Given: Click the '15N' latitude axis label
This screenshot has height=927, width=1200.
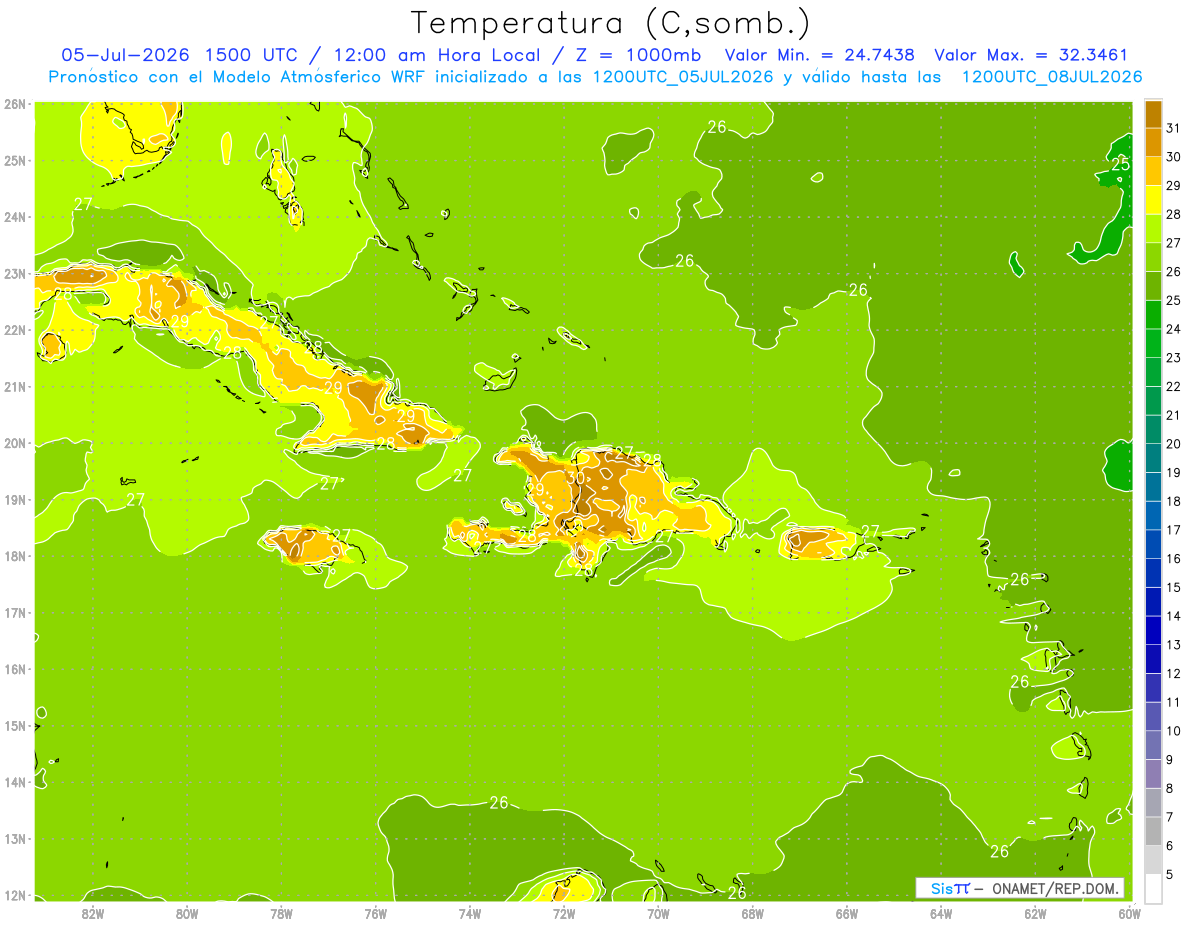Looking at the screenshot, I should click(x=15, y=726).
